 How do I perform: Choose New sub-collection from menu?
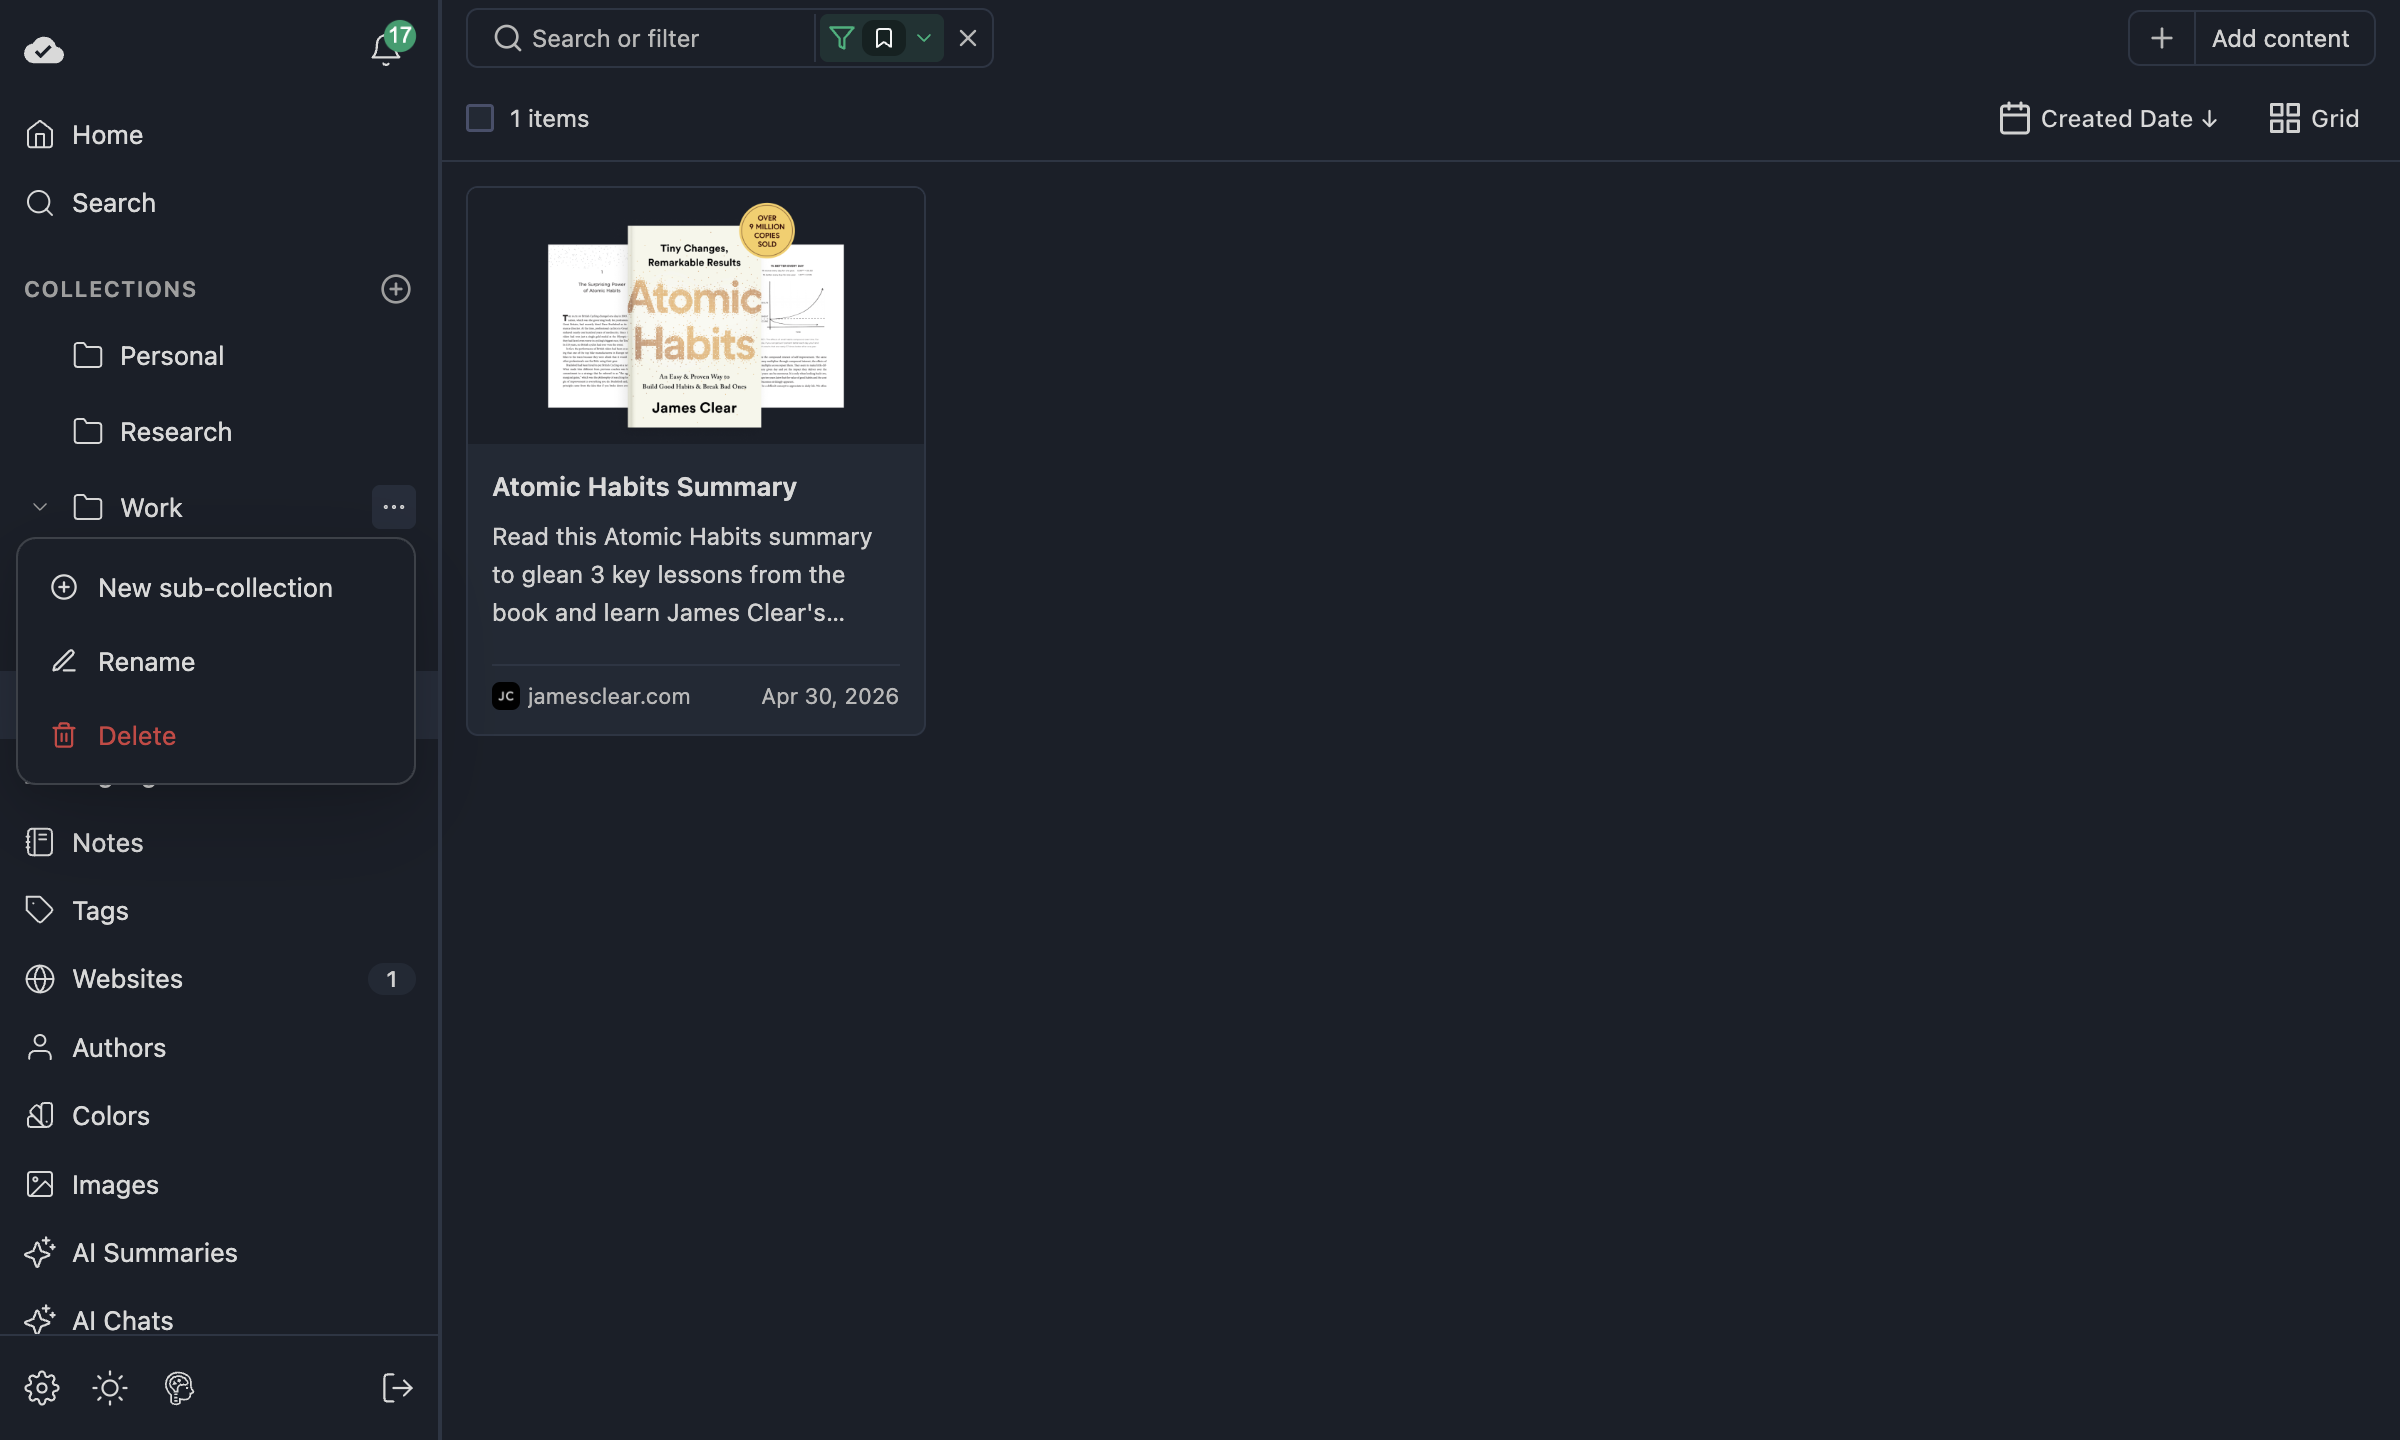click(x=216, y=588)
